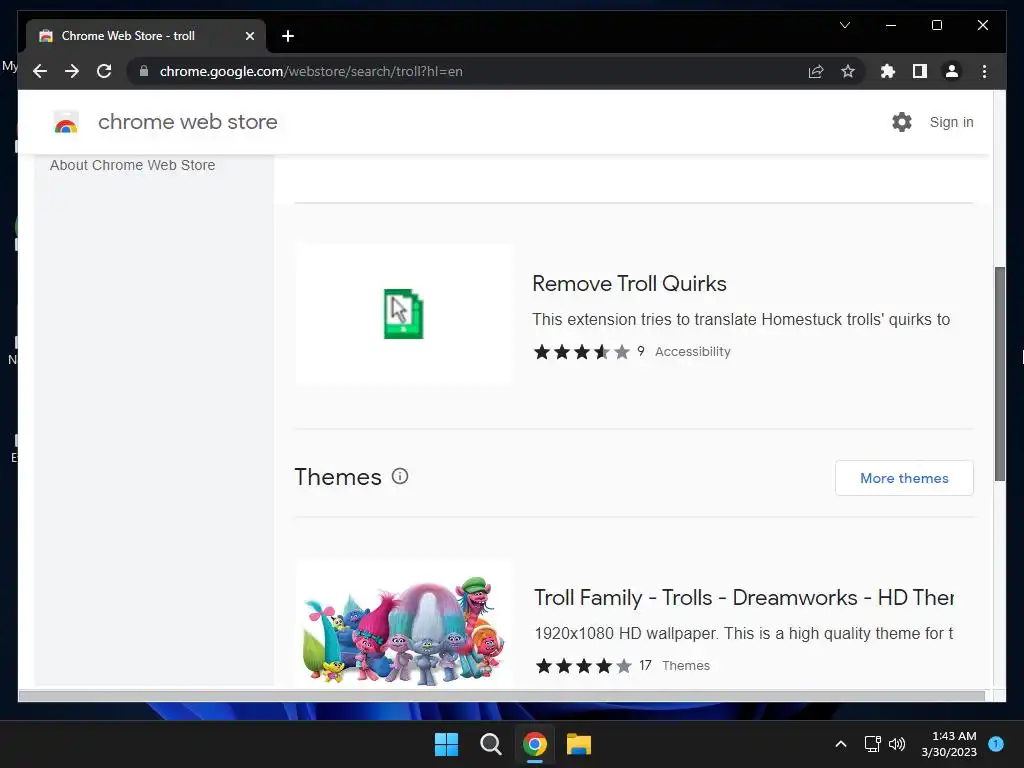Open Windows taskbar search
Image resolution: width=1024 pixels, height=768 pixels.
[x=490, y=744]
